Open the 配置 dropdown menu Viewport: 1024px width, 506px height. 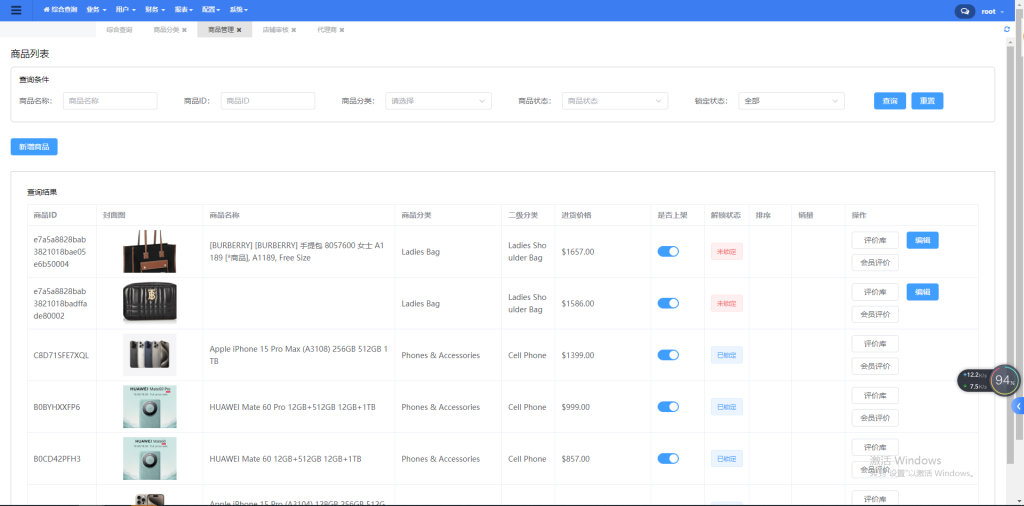(211, 10)
